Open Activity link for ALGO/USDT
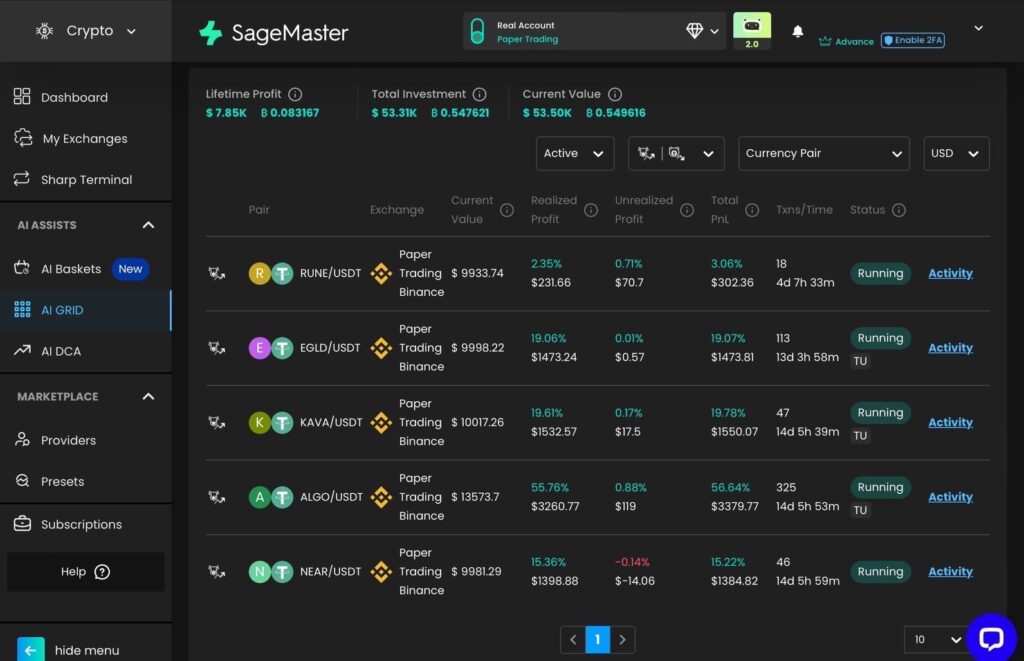1024x661 pixels. click(950, 497)
